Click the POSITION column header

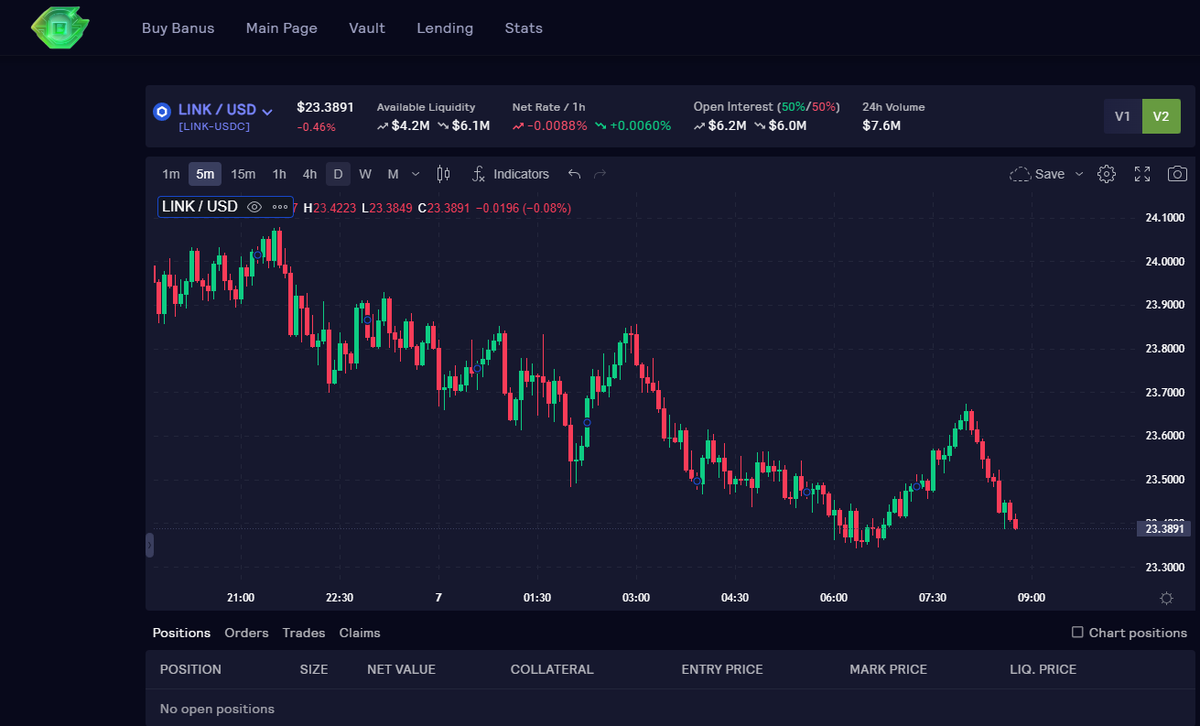[x=191, y=669]
